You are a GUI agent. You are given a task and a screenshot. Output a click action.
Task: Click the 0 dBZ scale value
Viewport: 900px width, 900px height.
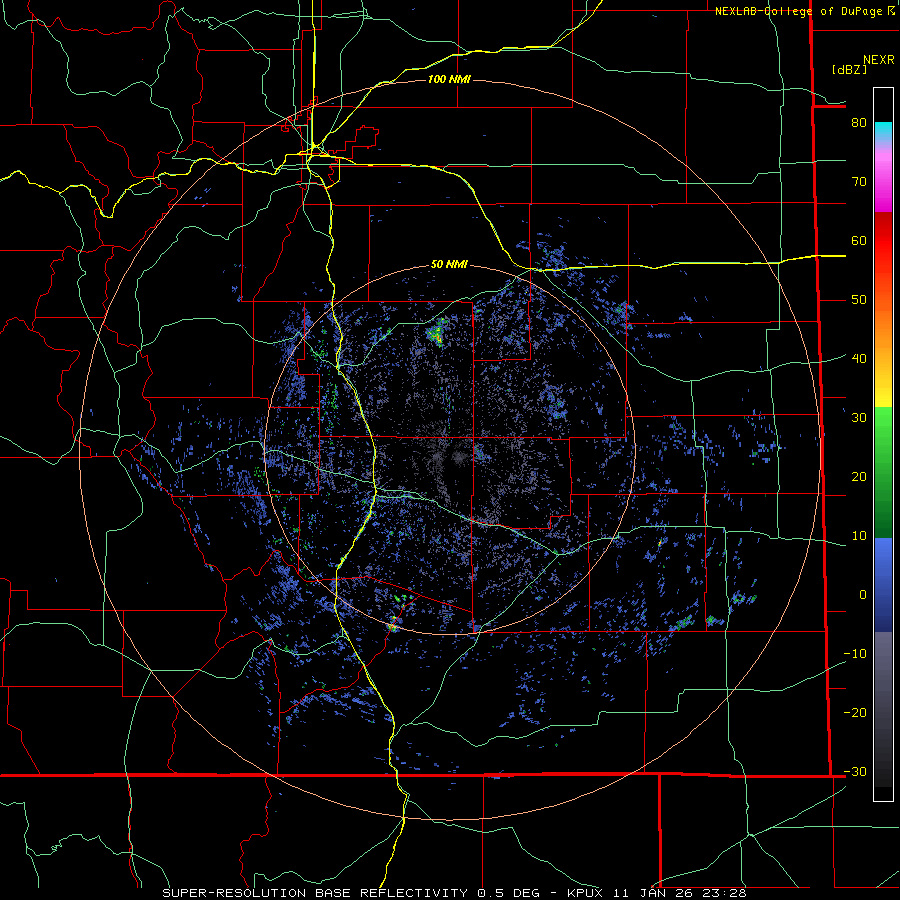coord(863,595)
